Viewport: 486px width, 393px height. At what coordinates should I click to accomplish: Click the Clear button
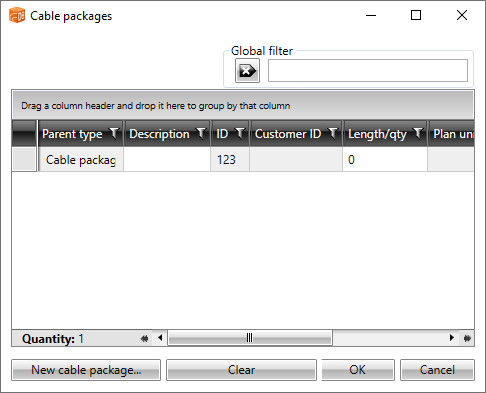[x=241, y=370]
